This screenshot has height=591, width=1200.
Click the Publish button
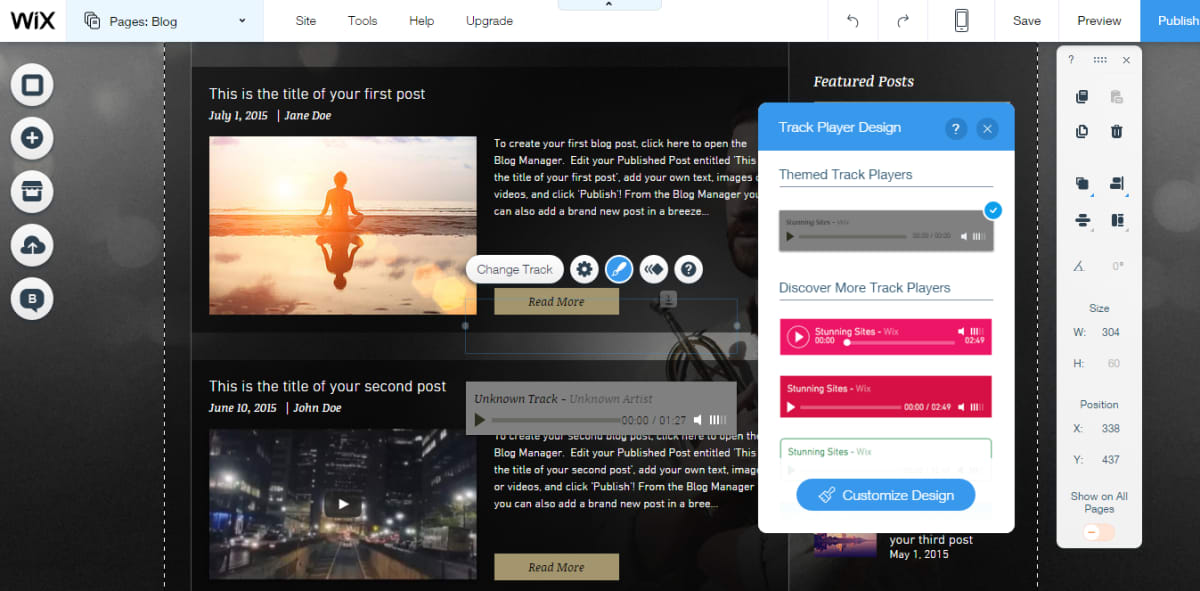pyautogui.click(x=1171, y=20)
